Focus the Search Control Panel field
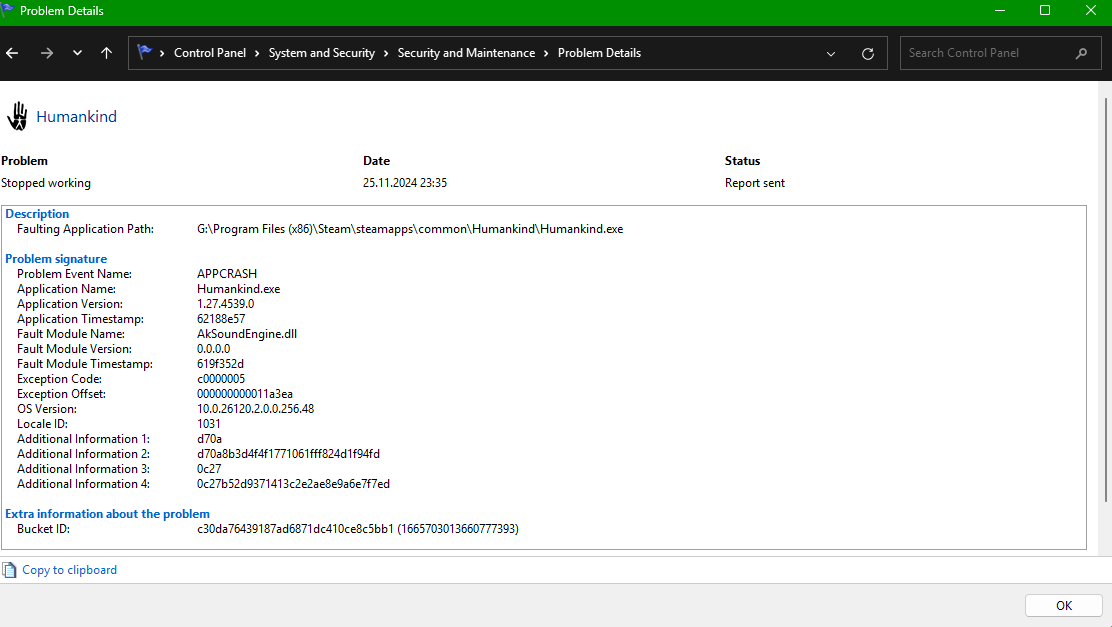Viewport: 1112px width, 627px height. [x=985, y=53]
